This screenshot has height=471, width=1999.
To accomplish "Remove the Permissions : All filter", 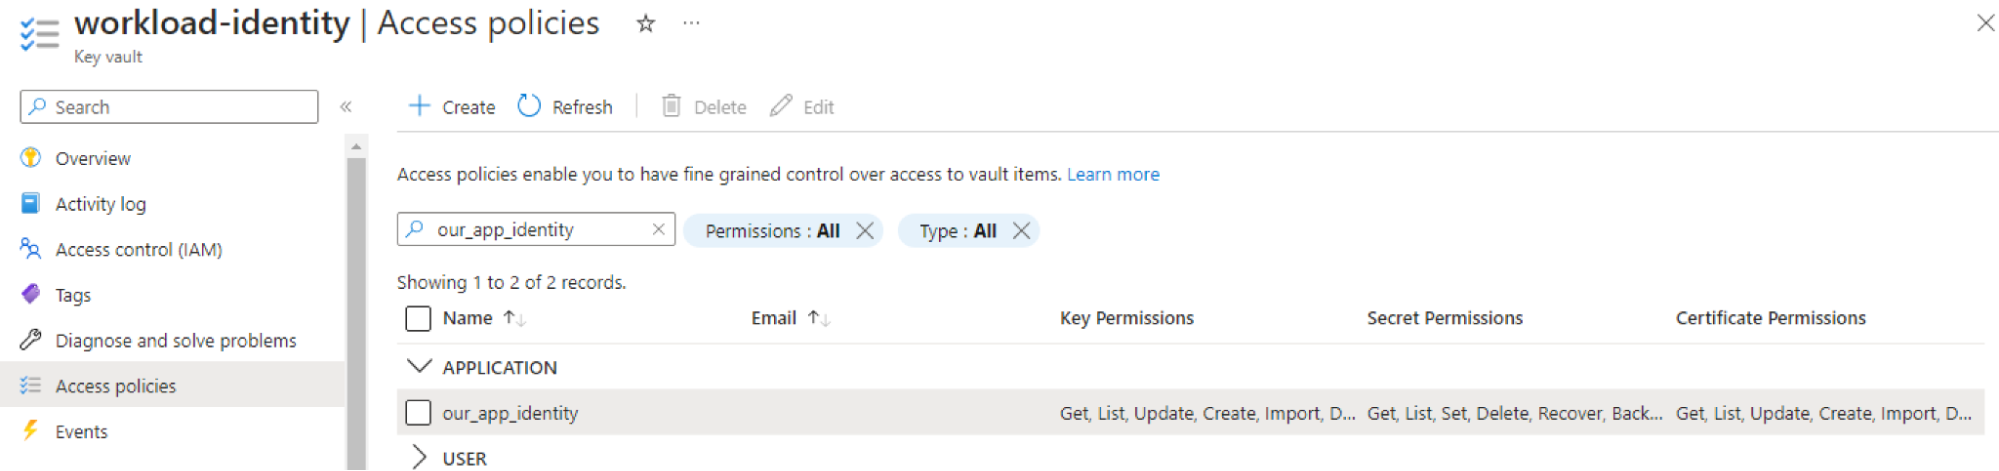I will pos(865,231).
